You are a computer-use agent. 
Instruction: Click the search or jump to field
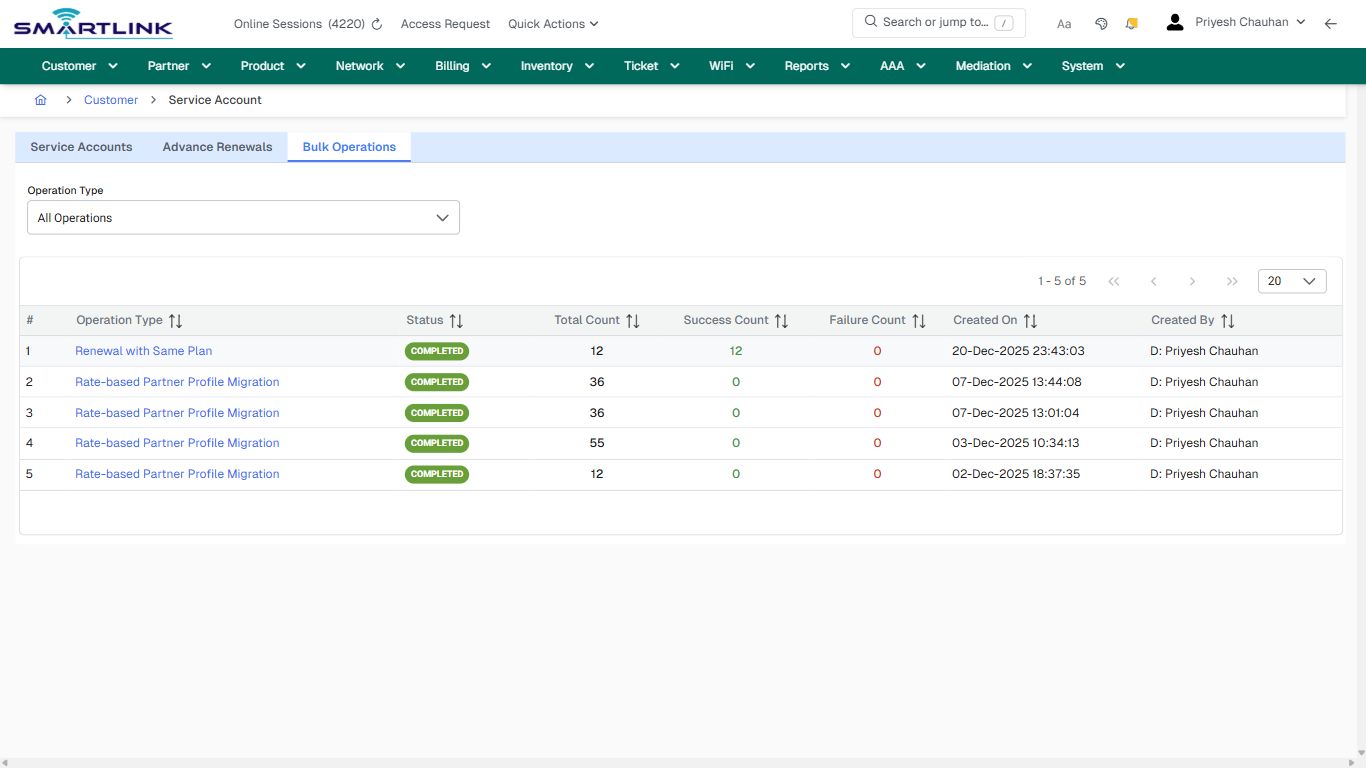tap(938, 22)
